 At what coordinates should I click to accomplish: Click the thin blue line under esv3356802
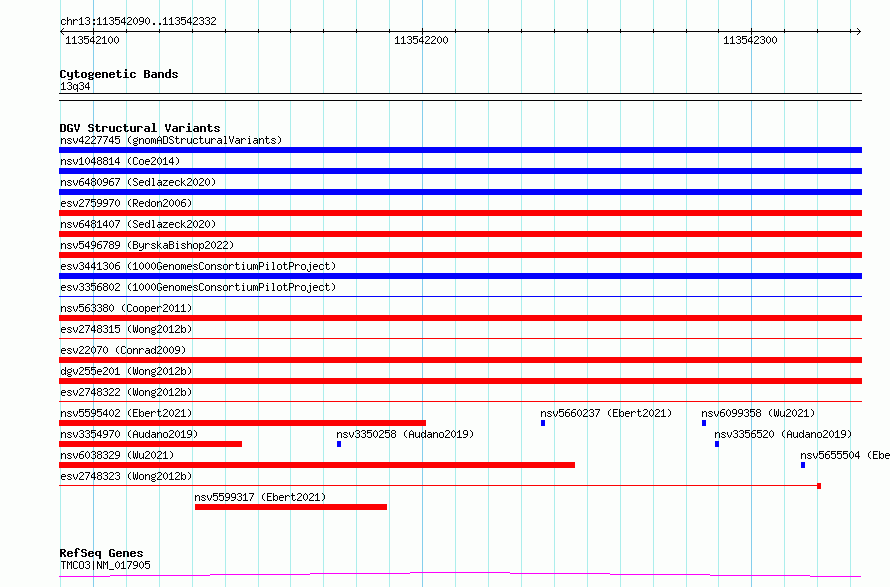(460, 296)
